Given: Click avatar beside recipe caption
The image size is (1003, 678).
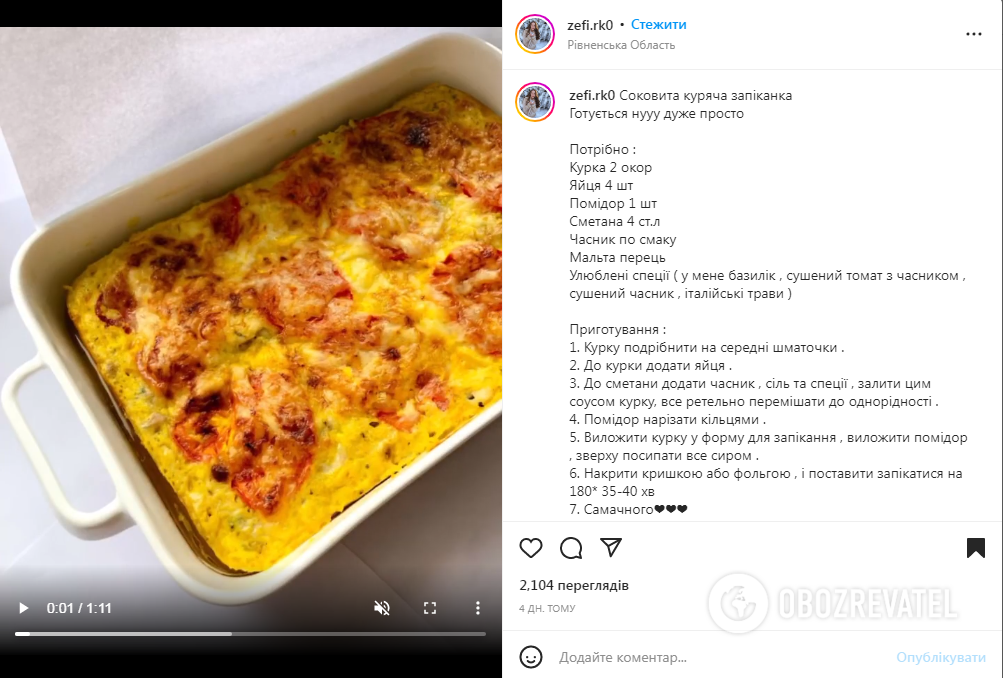Looking at the screenshot, I should pyautogui.click(x=535, y=102).
